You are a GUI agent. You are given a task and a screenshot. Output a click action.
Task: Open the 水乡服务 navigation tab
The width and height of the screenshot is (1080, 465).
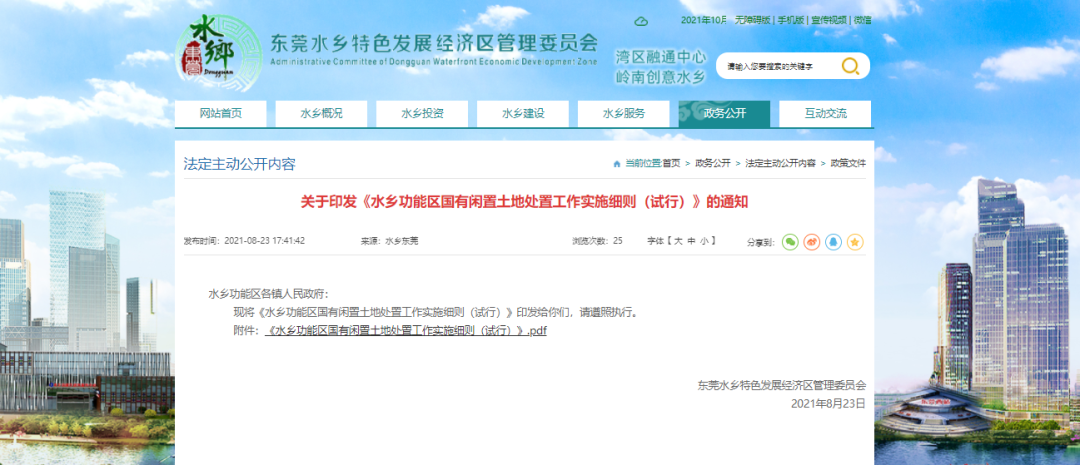pos(623,114)
